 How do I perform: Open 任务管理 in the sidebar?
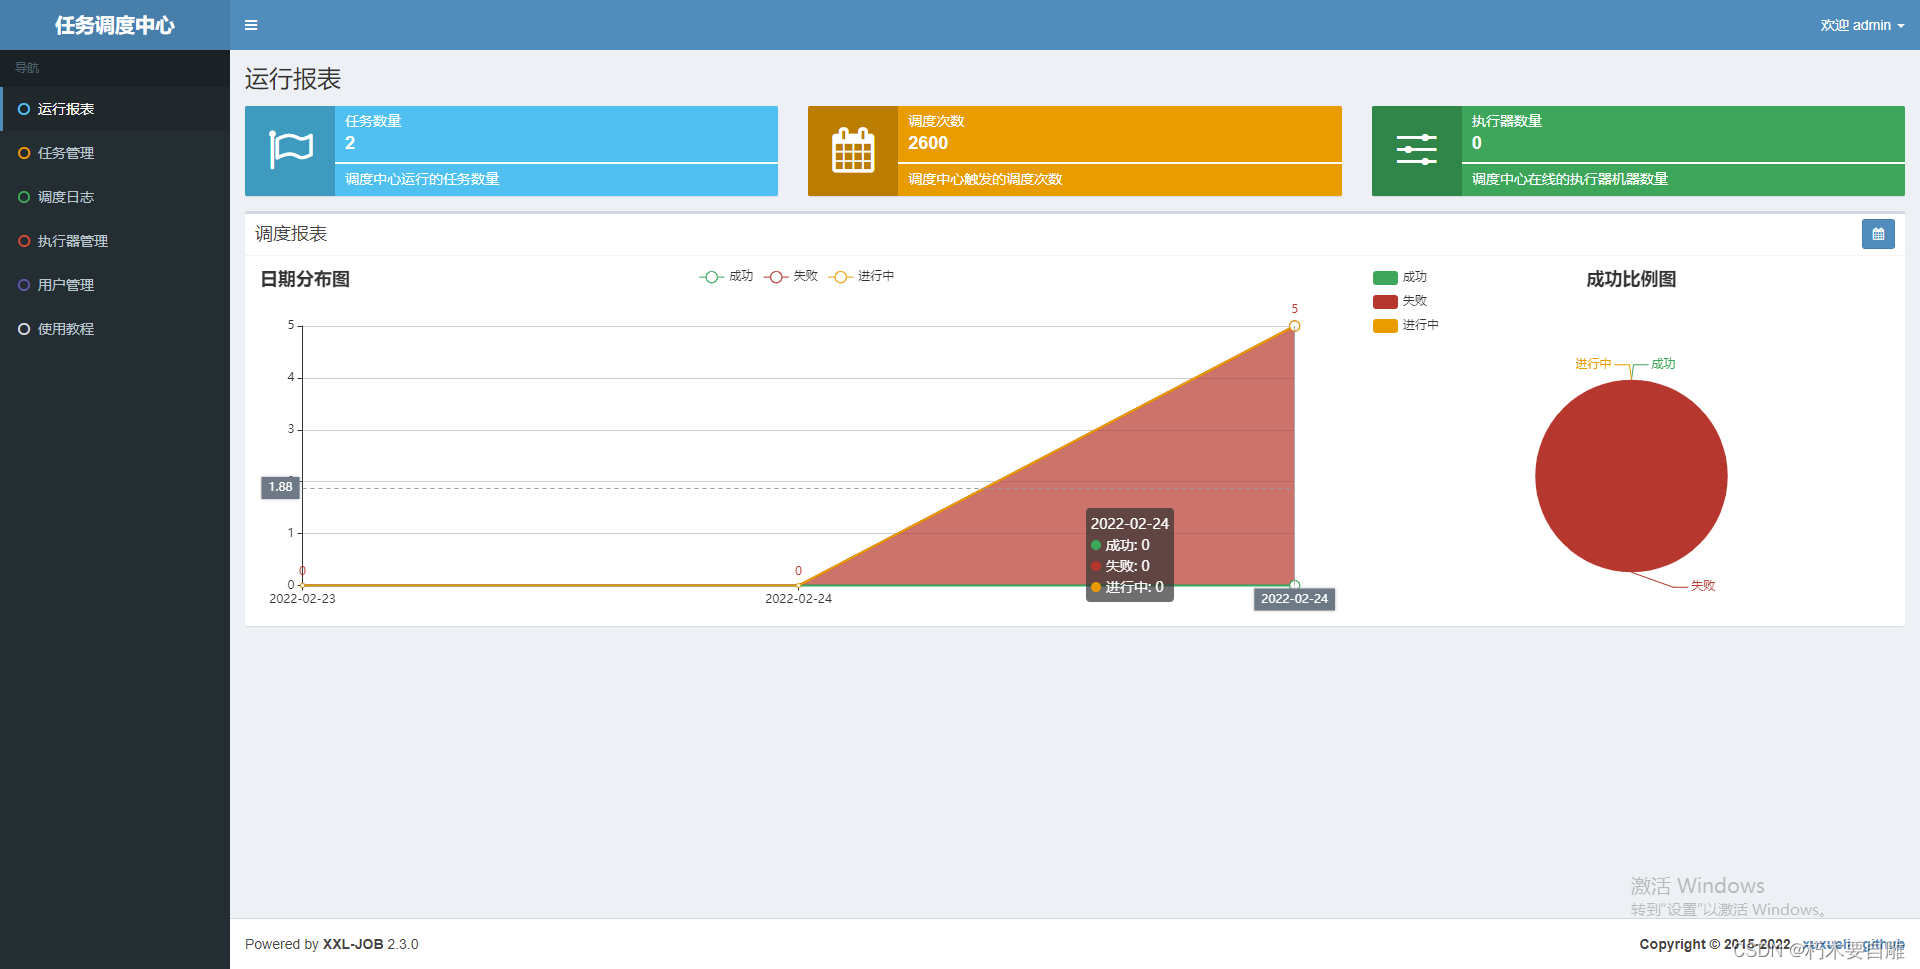(x=115, y=153)
